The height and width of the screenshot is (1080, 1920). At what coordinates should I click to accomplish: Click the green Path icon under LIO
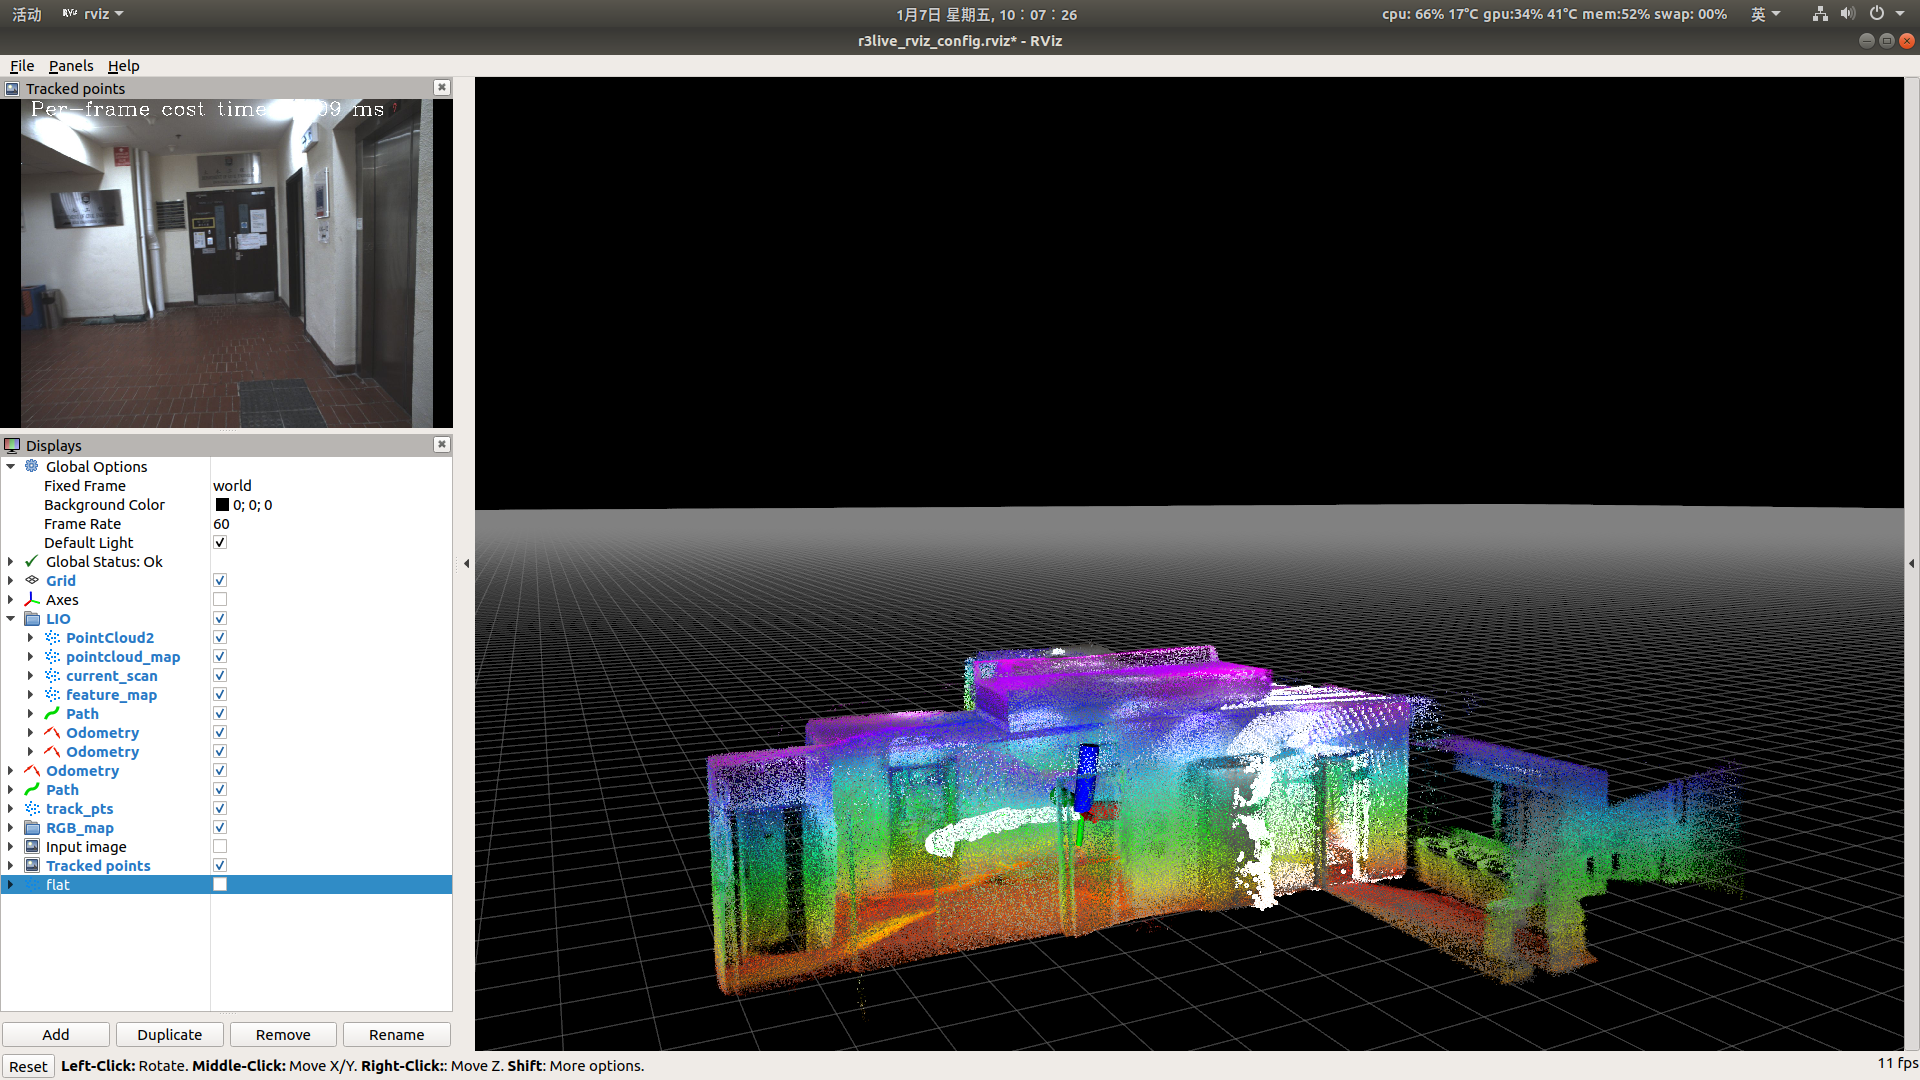pos(52,713)
